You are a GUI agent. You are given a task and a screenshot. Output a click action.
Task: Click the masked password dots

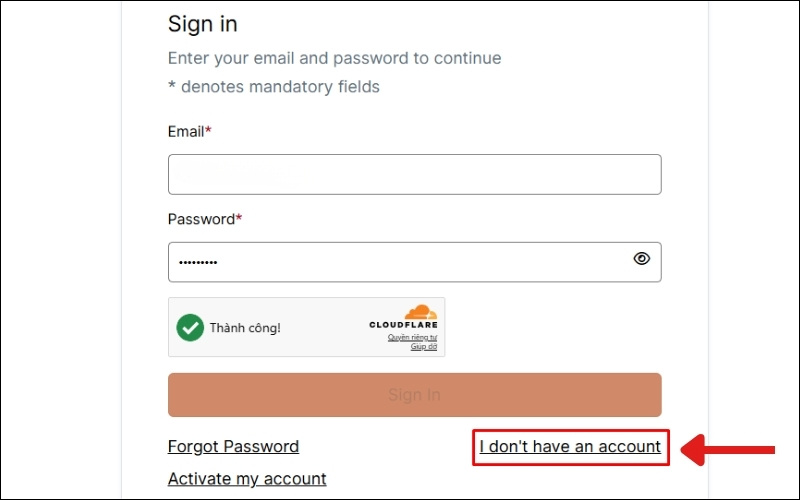(x=198, y=262)
